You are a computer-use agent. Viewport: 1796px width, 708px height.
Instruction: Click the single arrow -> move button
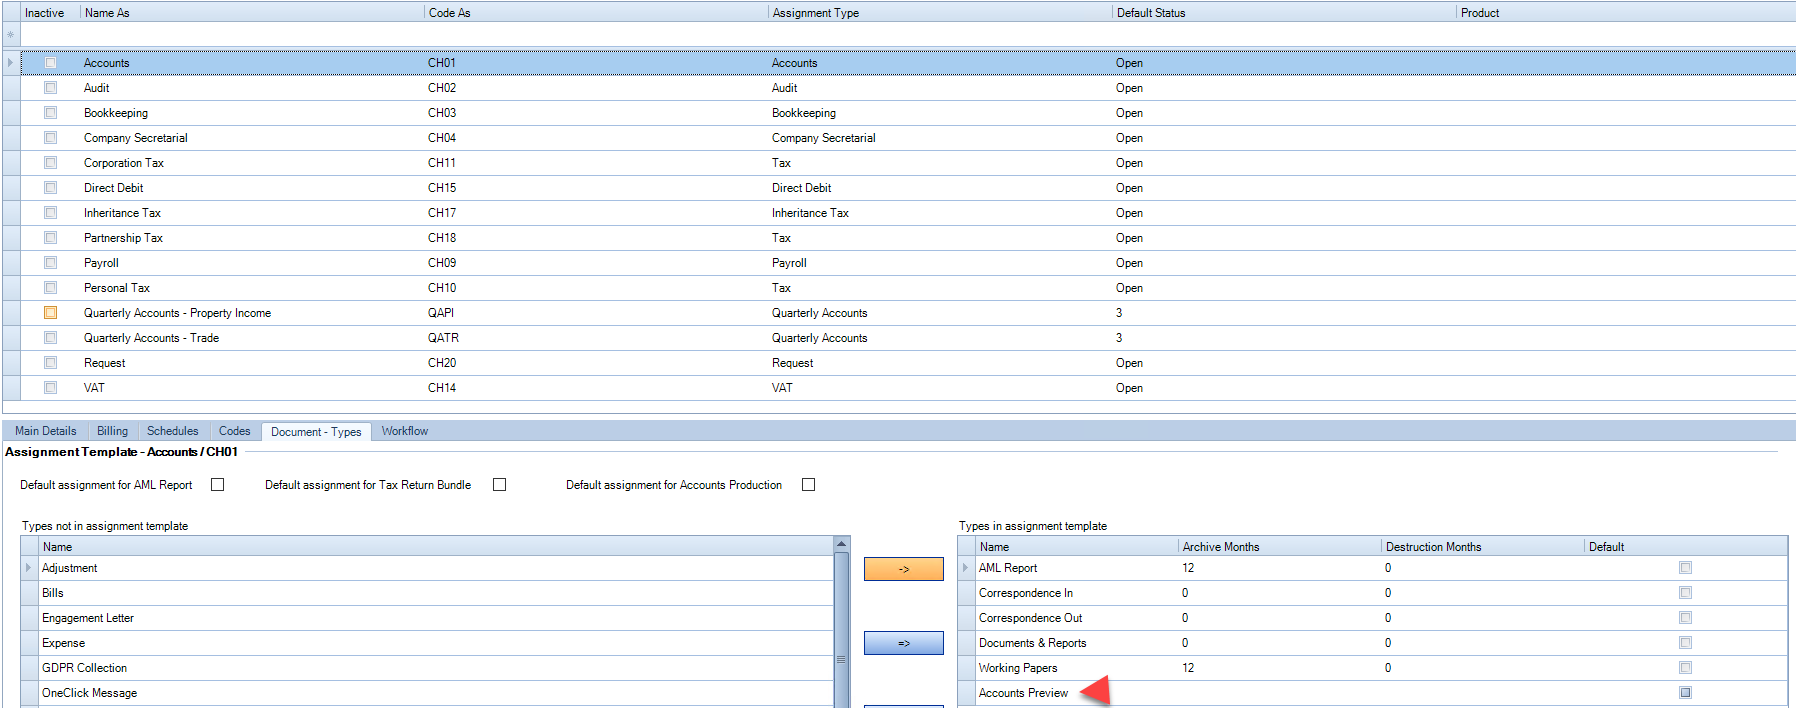pos(903,569)
